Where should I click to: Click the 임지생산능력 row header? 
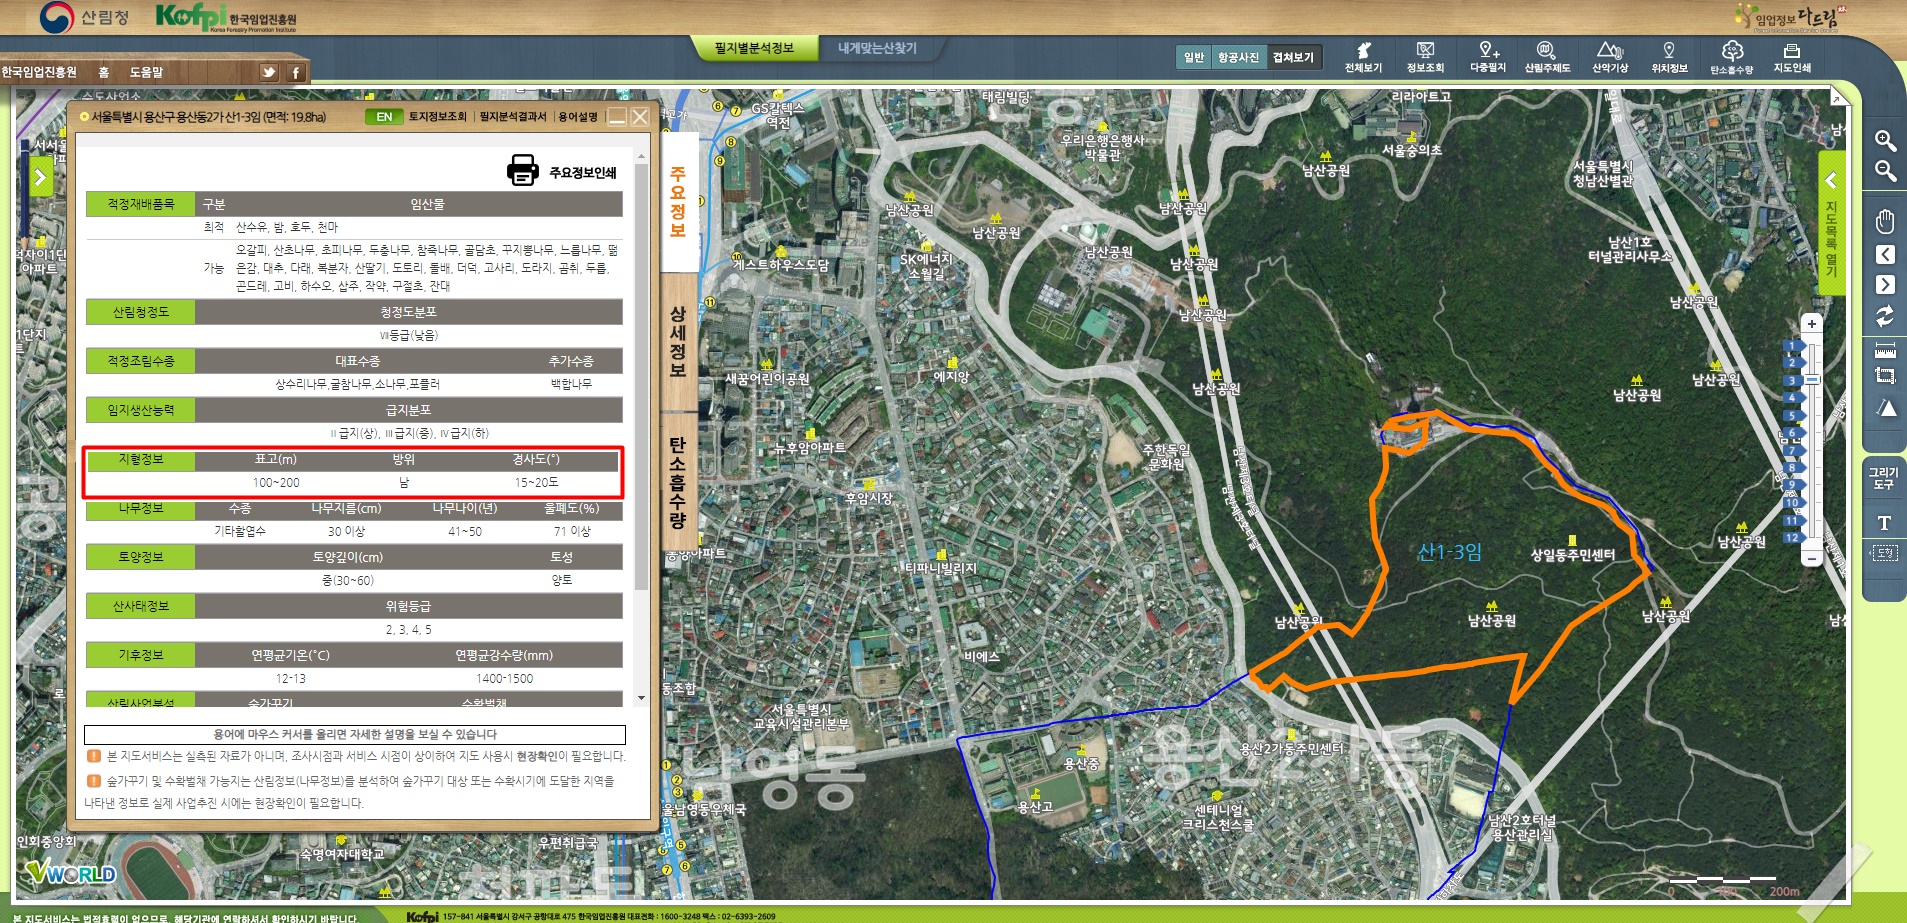pos(140,410)
